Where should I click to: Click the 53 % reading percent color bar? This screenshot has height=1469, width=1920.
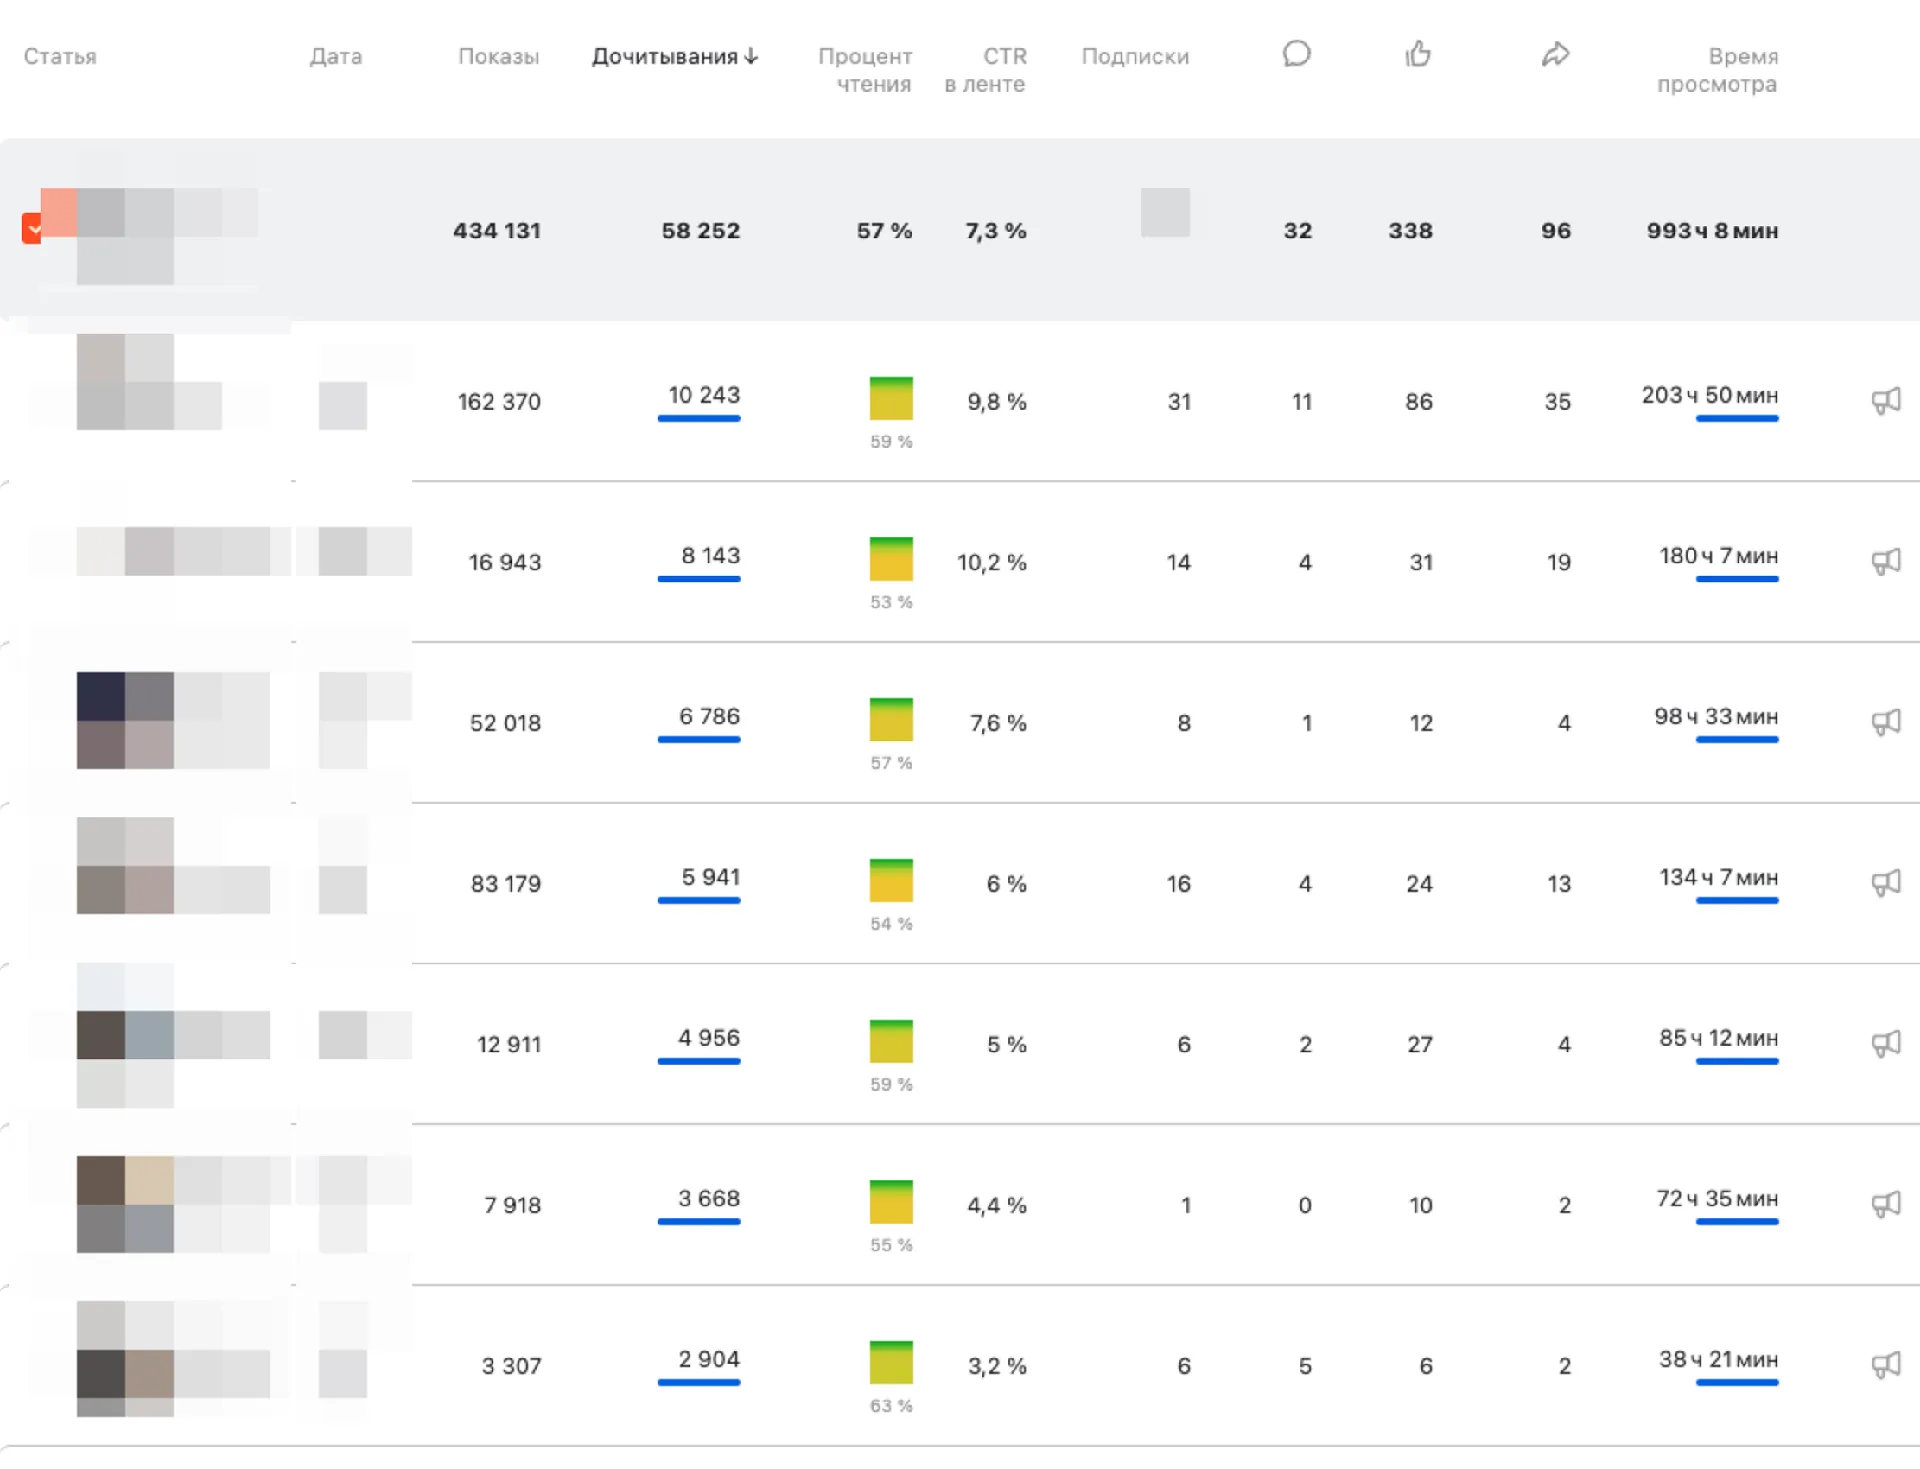click(x=891, y=559)
